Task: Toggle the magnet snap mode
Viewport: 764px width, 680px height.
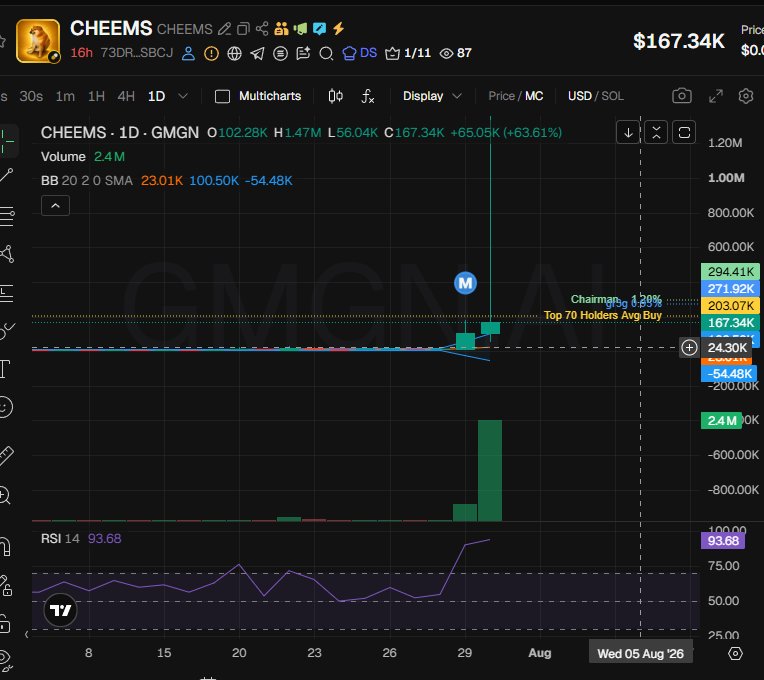Action: [x=6, y=547]
